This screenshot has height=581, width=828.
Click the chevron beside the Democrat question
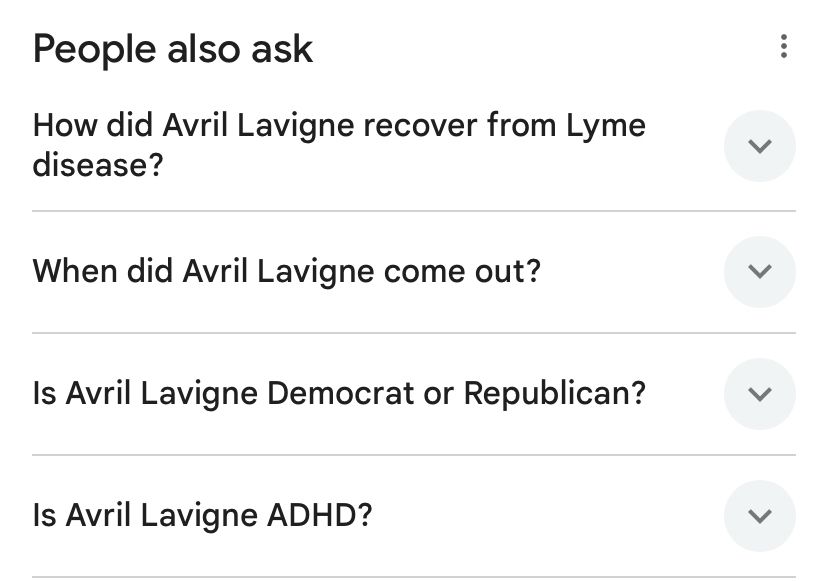coord(760,394)
